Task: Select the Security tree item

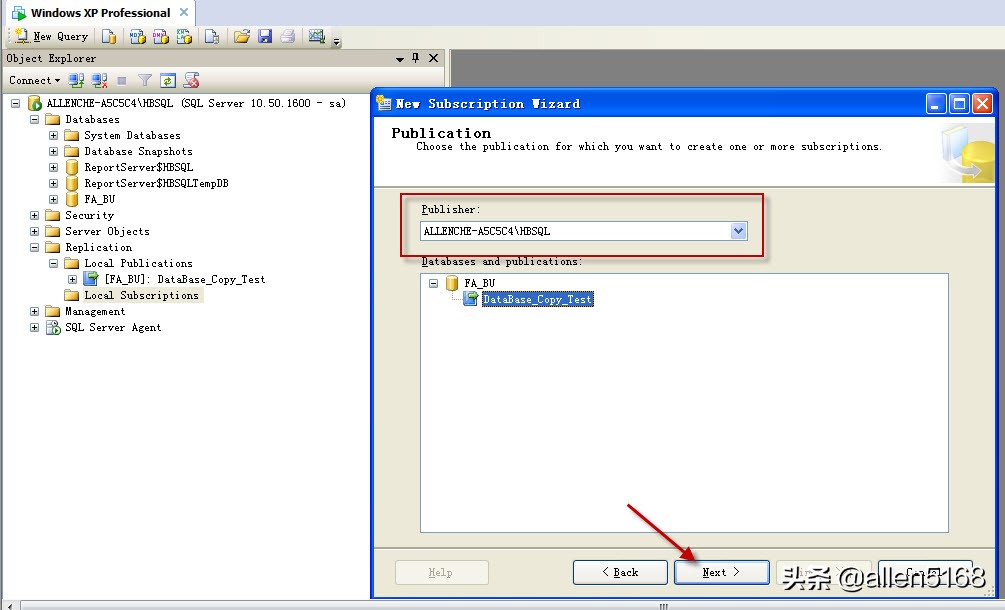Action: (x=89, y=215)
